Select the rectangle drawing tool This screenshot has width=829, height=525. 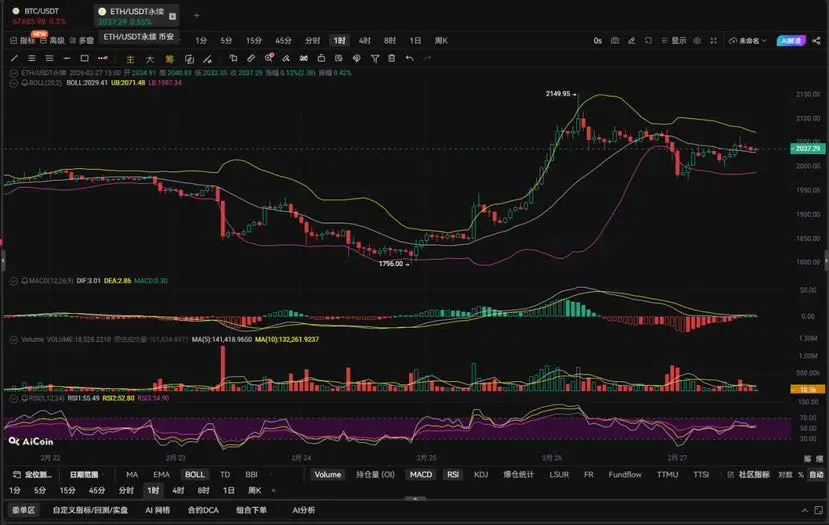[85, 58]
